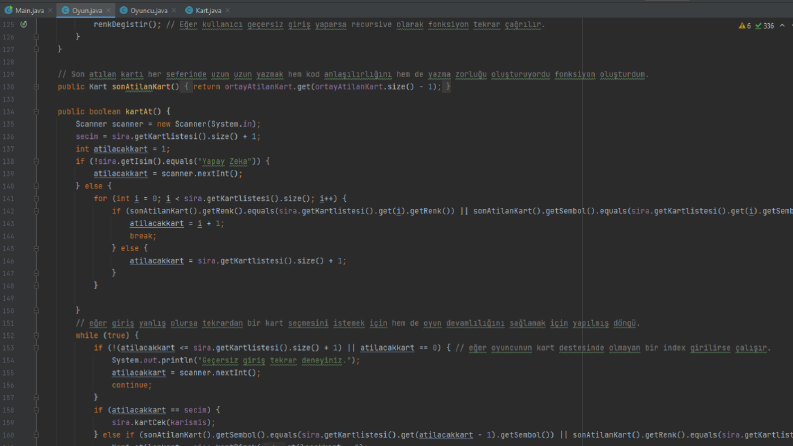
Task: Fold the if block at line 138
Action: 36,161
